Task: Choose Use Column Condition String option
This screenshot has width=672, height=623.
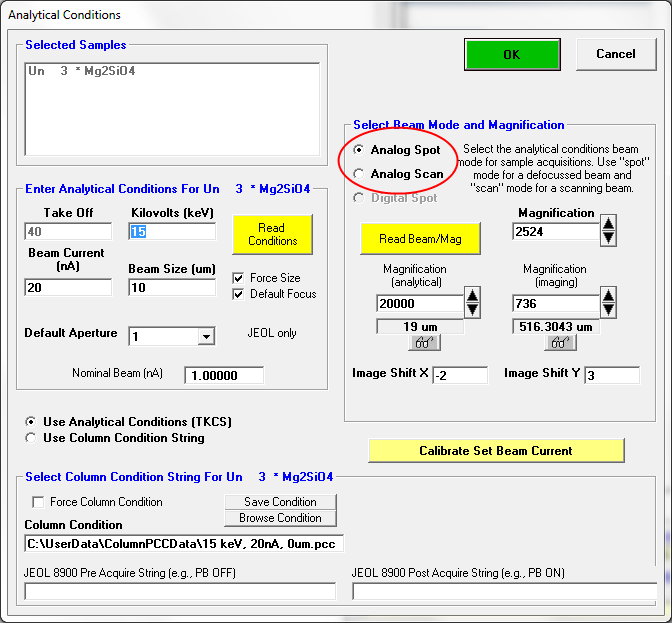Action: 32,438
